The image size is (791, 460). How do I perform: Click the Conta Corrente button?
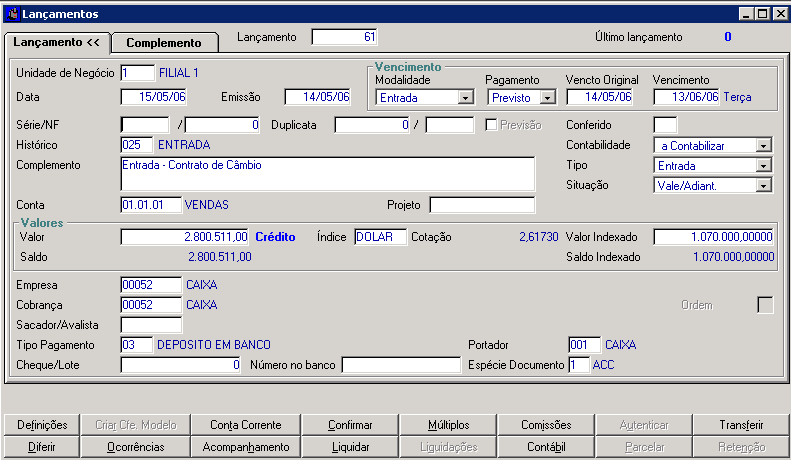click(246, 425)
